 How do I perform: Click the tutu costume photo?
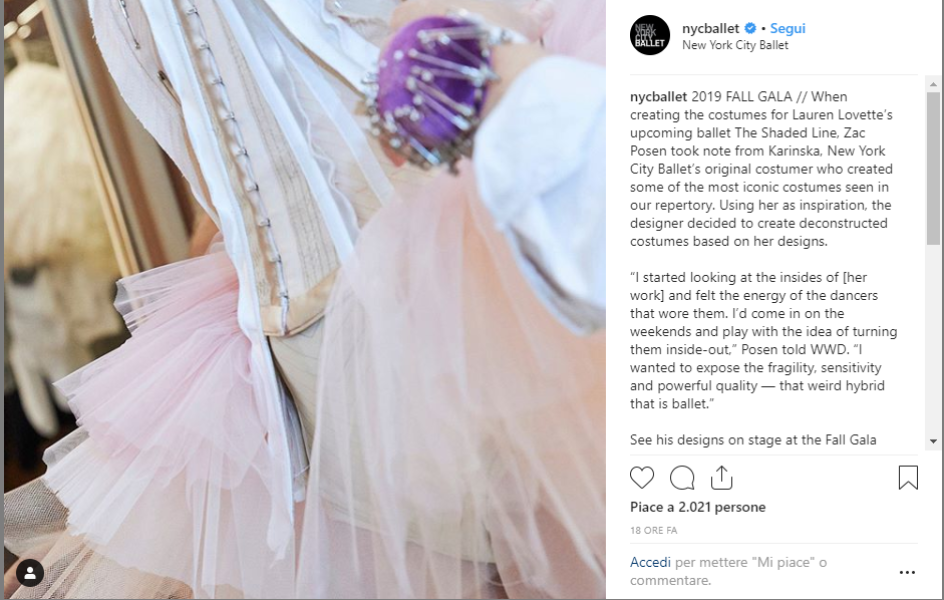click(x=305, y=299)
